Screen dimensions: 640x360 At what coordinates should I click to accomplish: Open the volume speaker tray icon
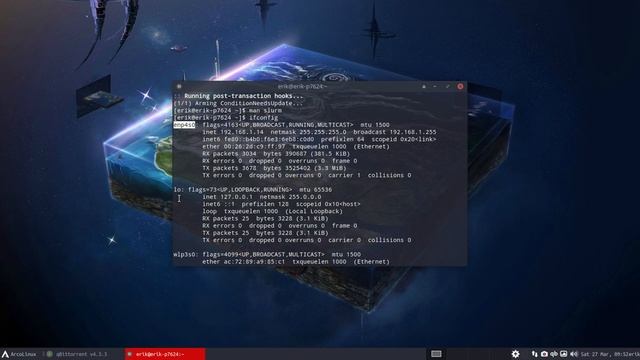coord(573,354)
